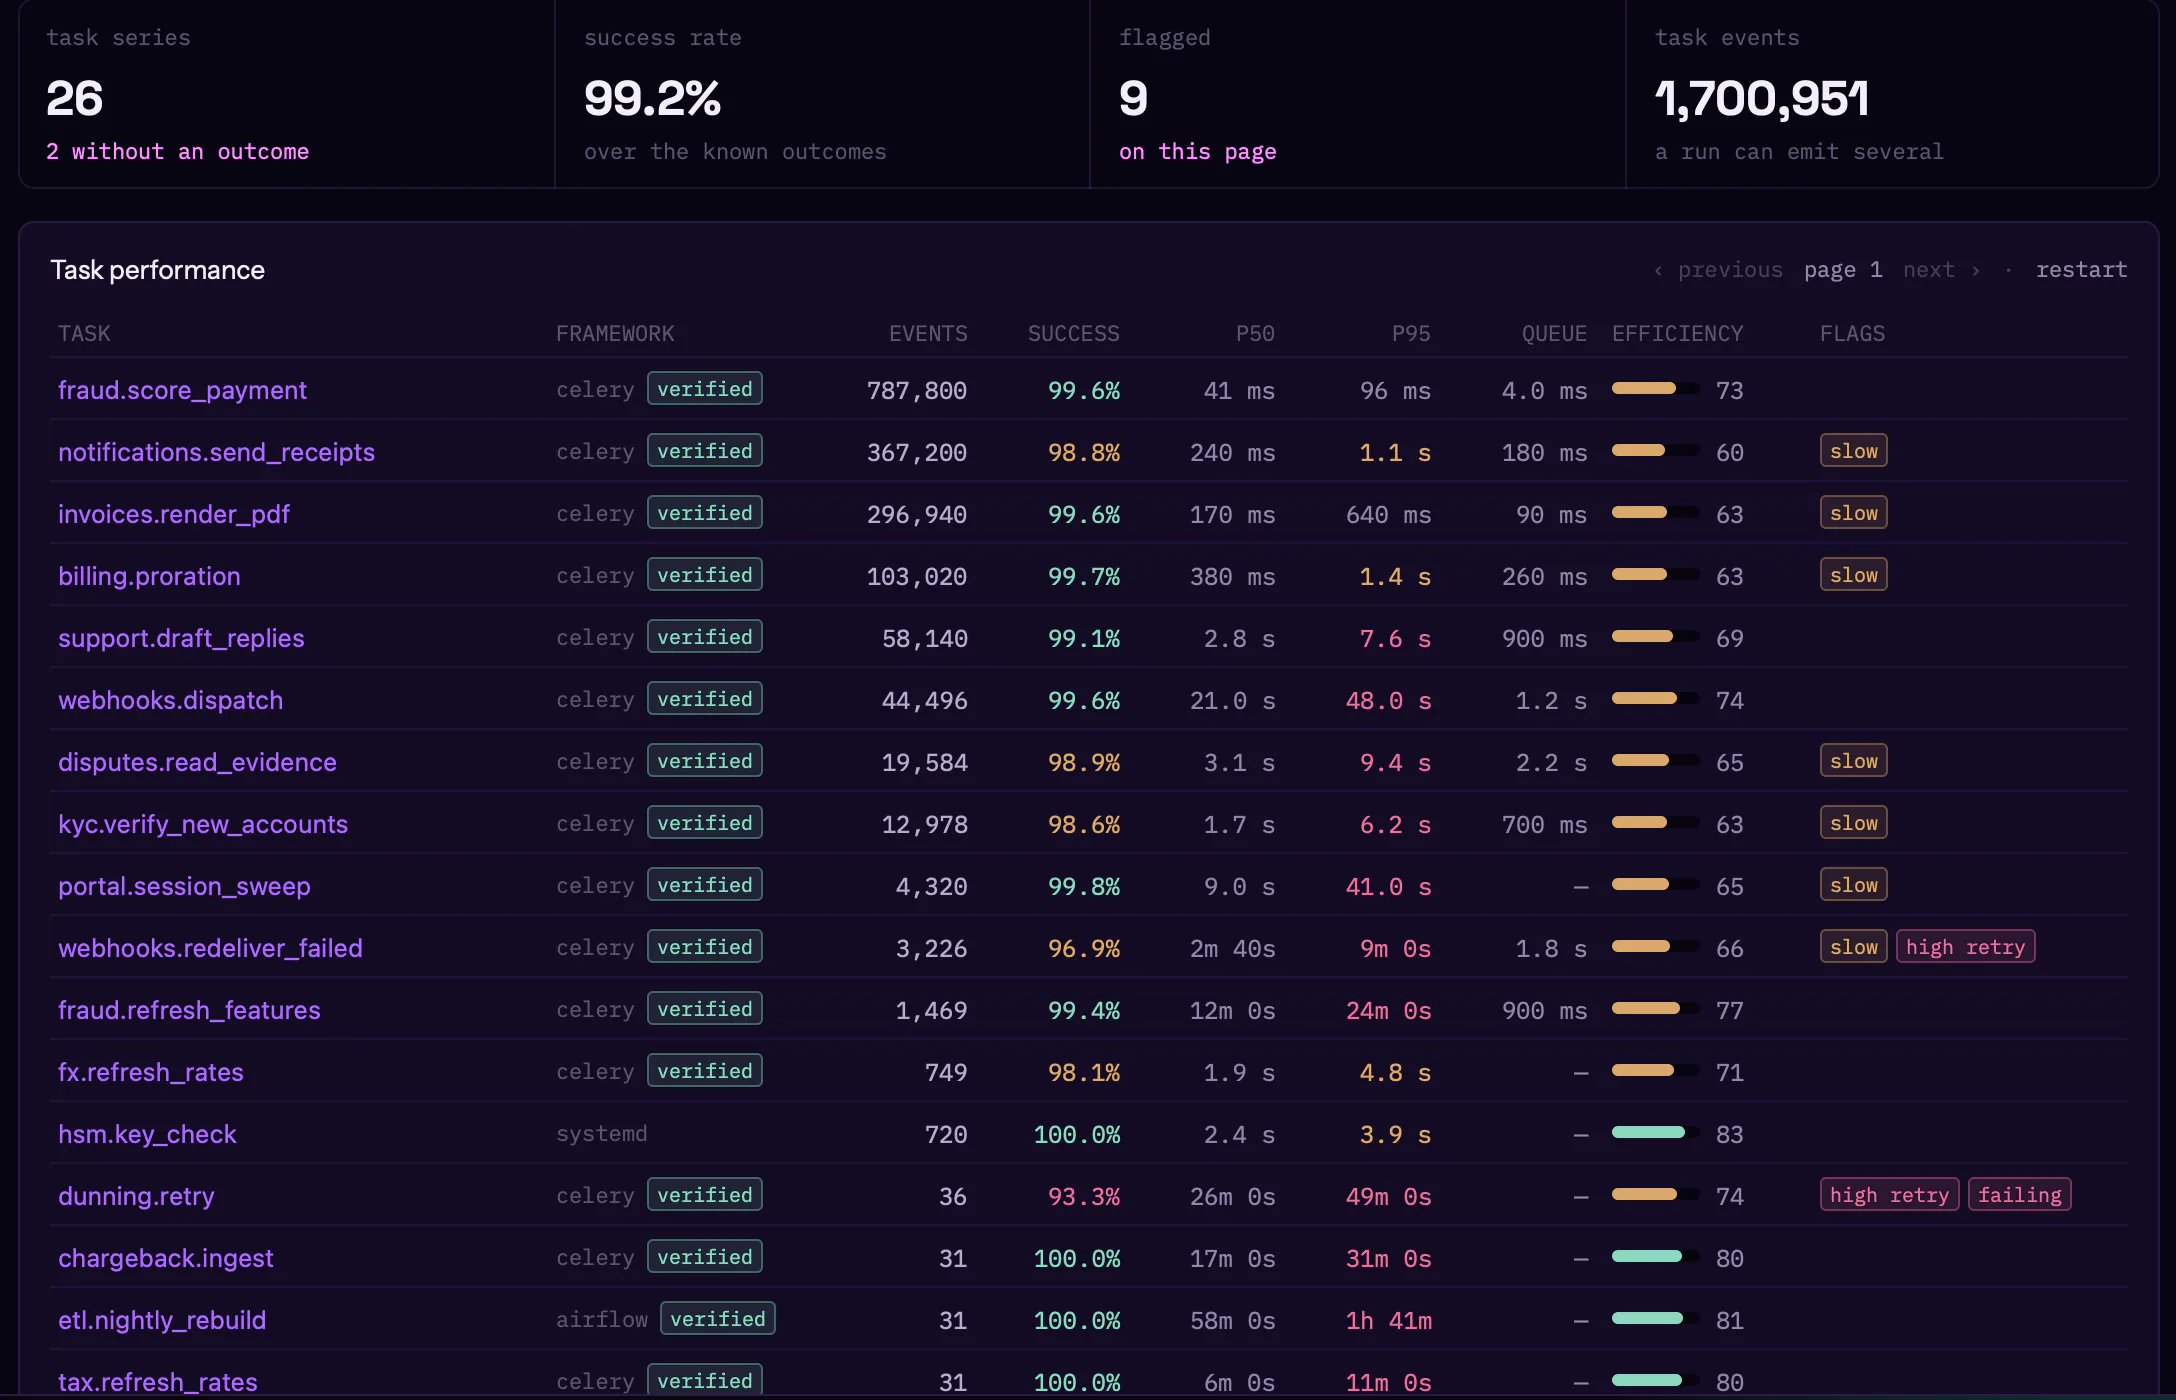Open kyc.verify_new_accounts task
The height and width of the screenshot is (1400, 2176).
(203, 824)
